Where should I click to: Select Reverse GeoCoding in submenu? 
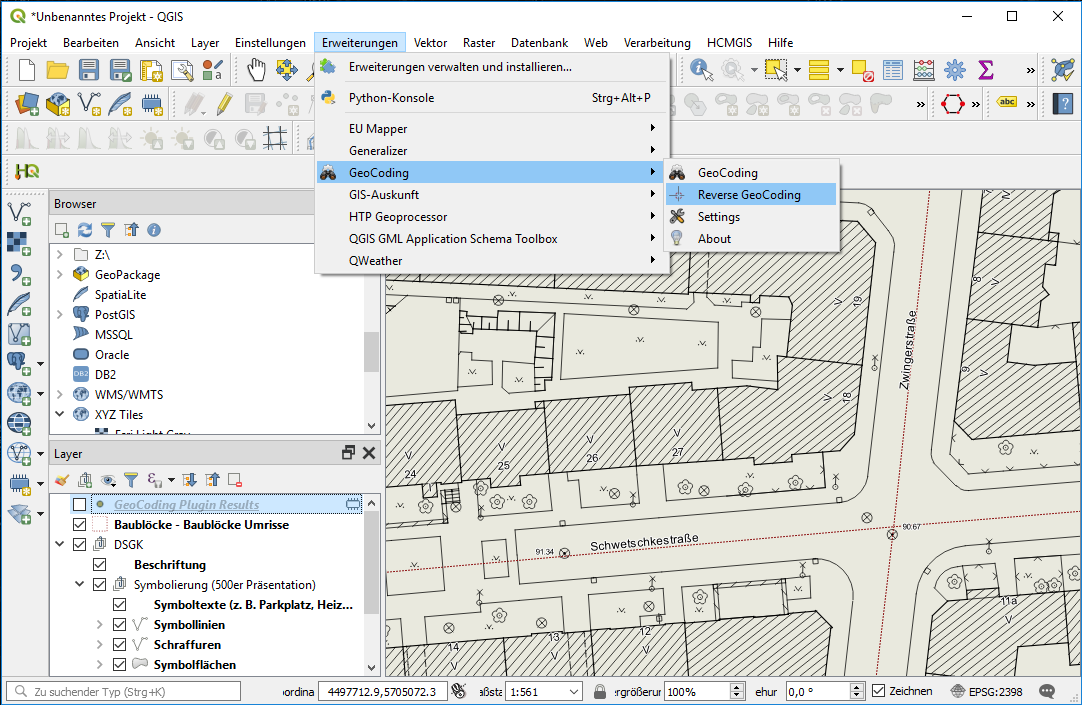tap(751, 195)
